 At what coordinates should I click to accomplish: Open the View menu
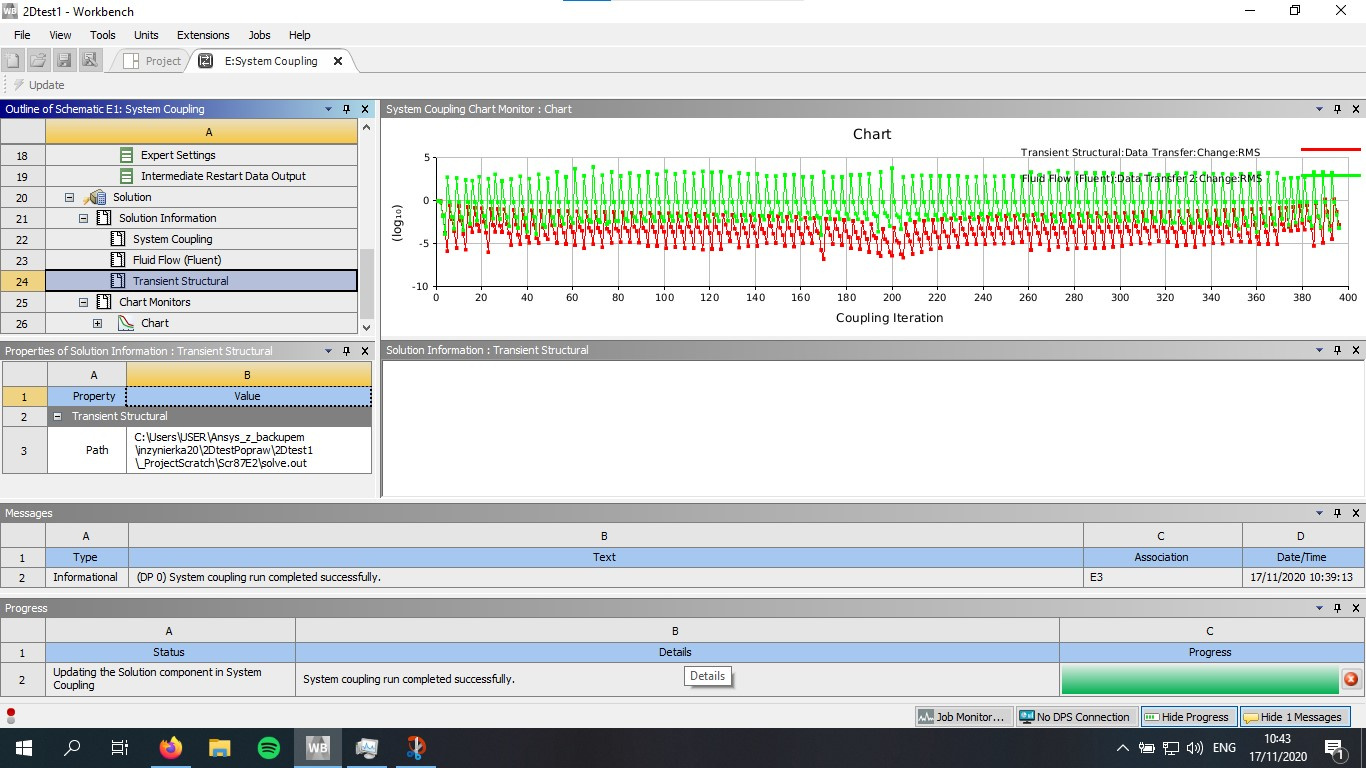60,35
